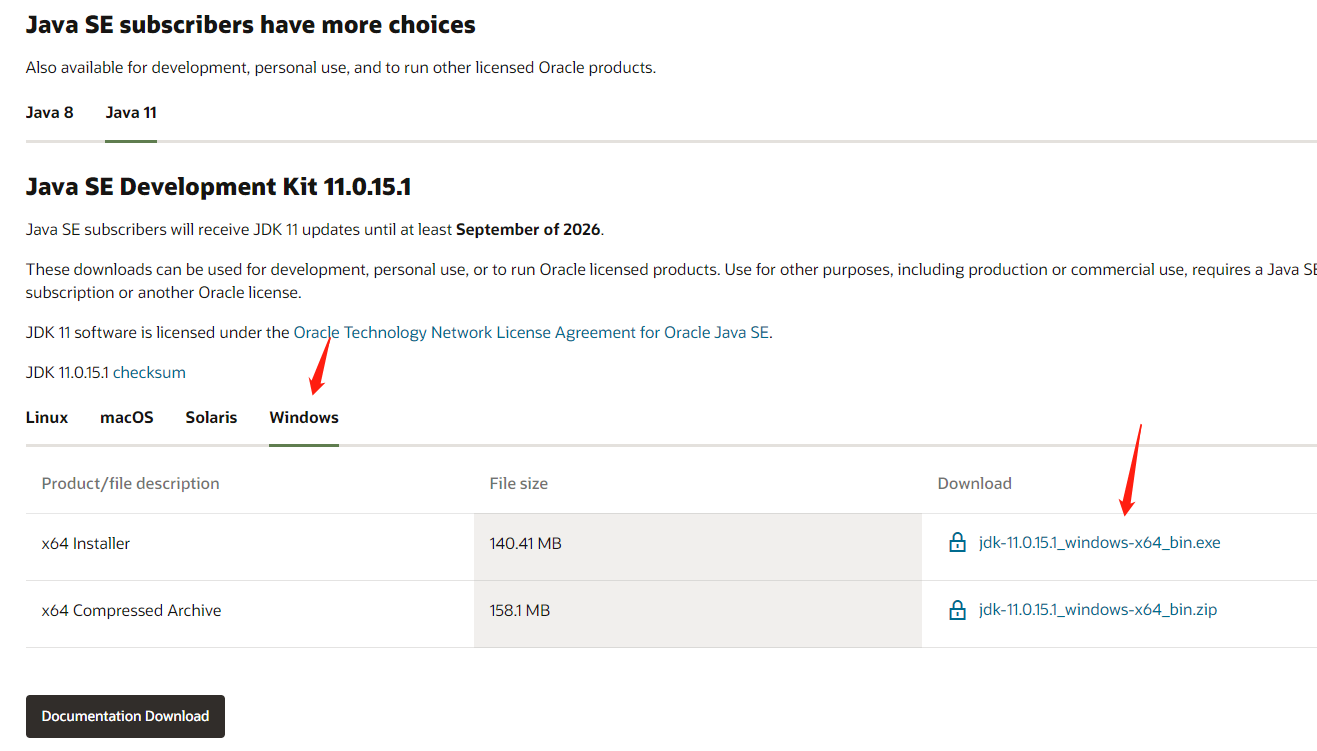Click the lock icon beside the .exe download
Image resolution: width=1317 pixels, height=751 pixels.
tap(957, 543)
